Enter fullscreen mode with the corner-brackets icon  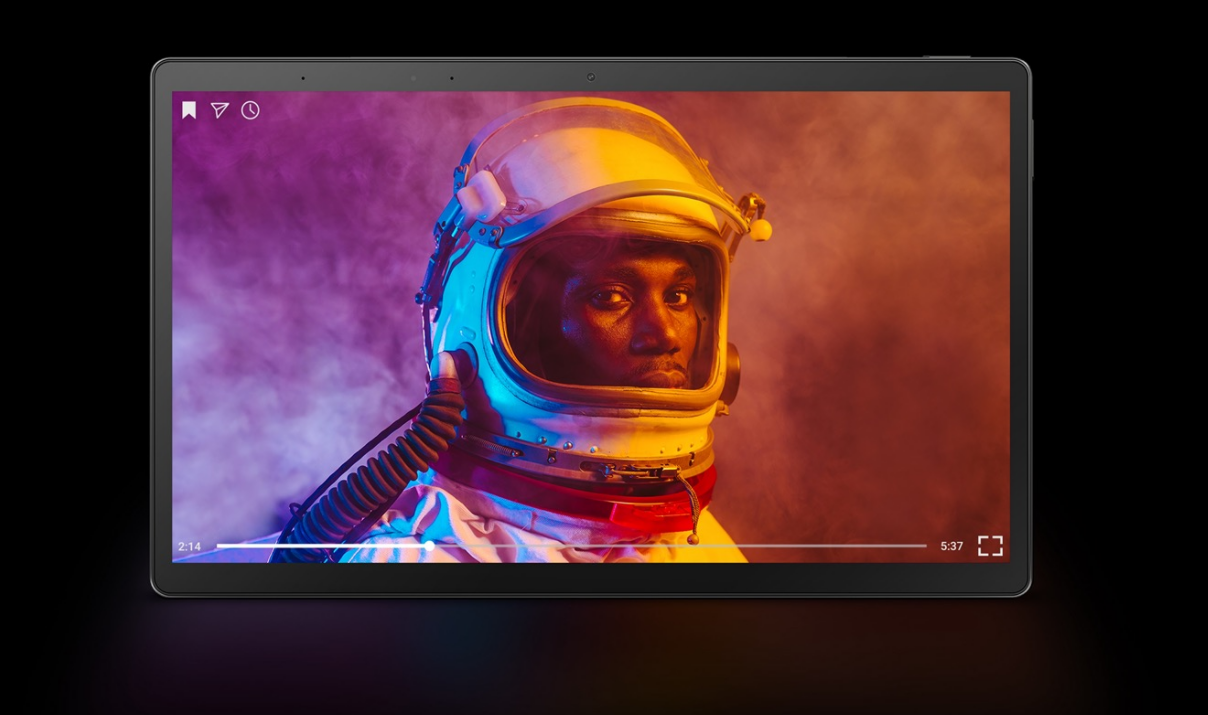989,546
